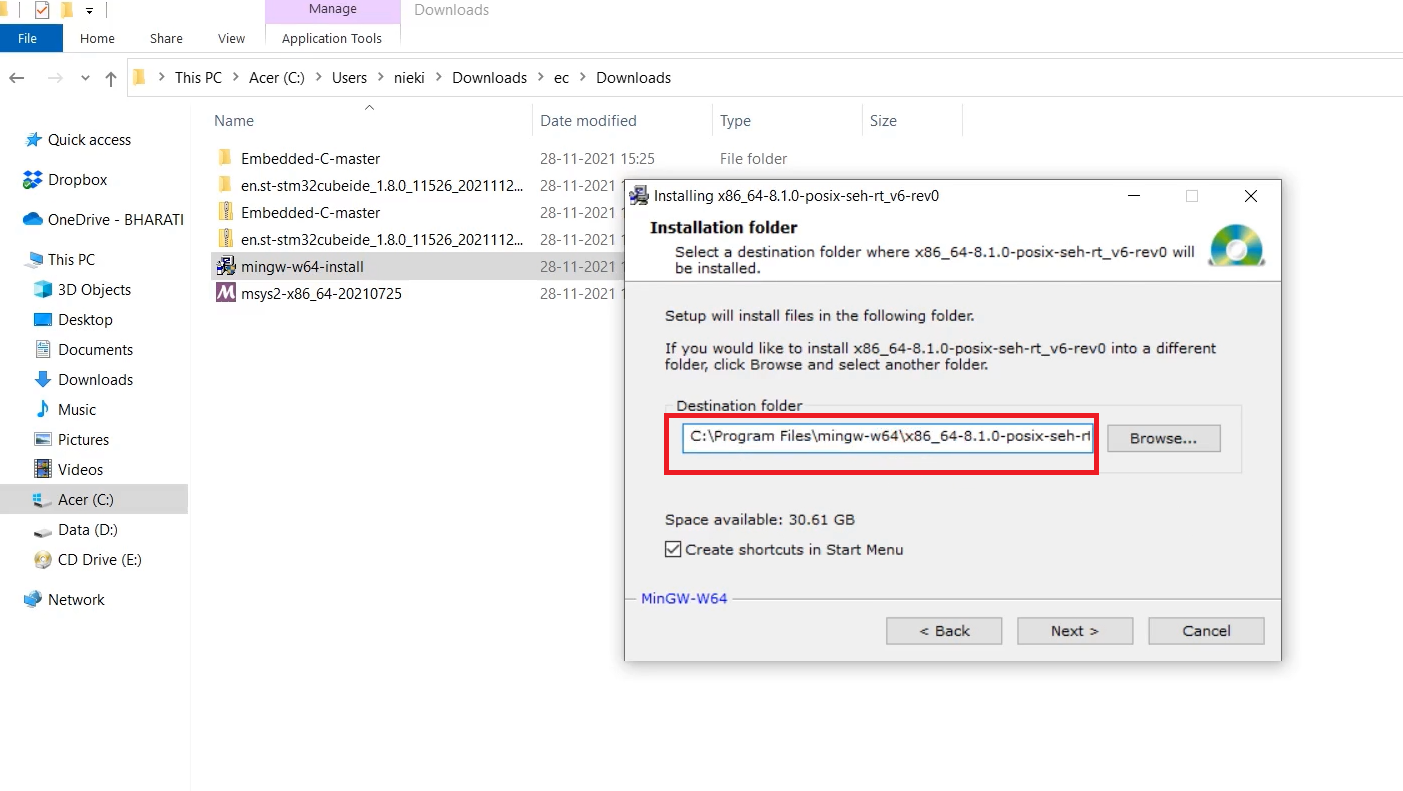This screenshot has width=1403, height=791.
Task: Click the Documents icon in sidebar
Action: click(x=42, y=349)
